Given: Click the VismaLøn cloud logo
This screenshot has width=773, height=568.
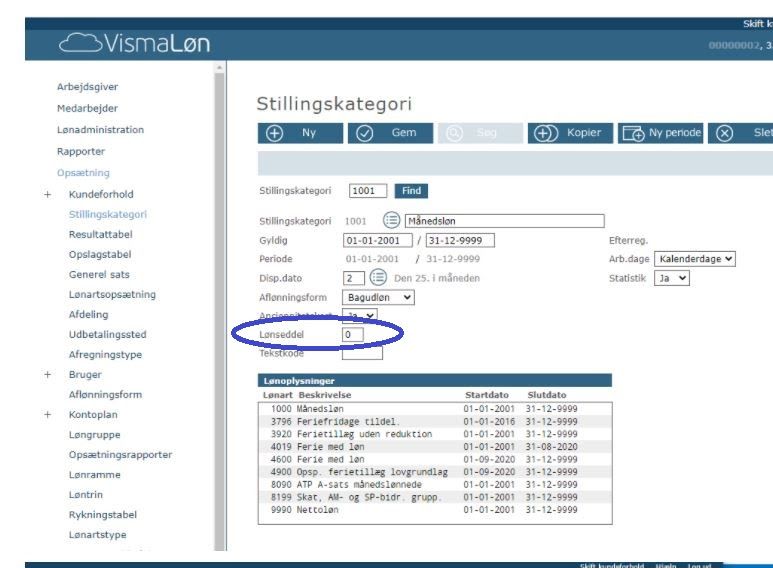Looking at the screenshot, I should click(x=135, y=43).
